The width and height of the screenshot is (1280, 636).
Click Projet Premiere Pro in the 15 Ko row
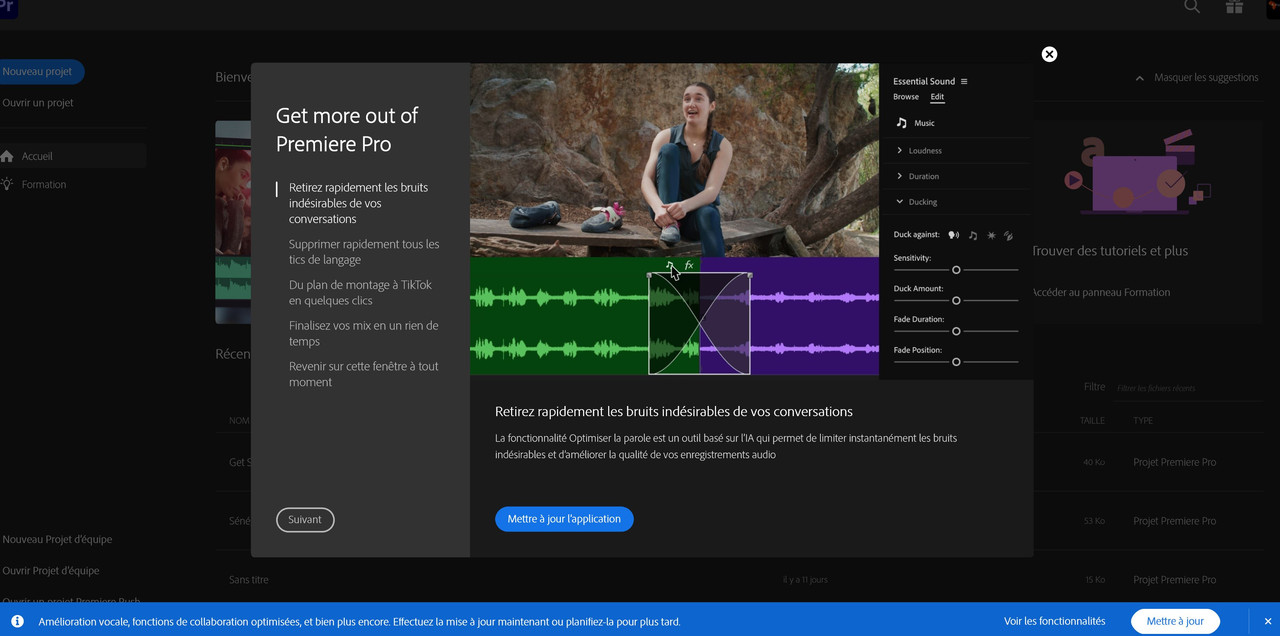click(1175, 580)
